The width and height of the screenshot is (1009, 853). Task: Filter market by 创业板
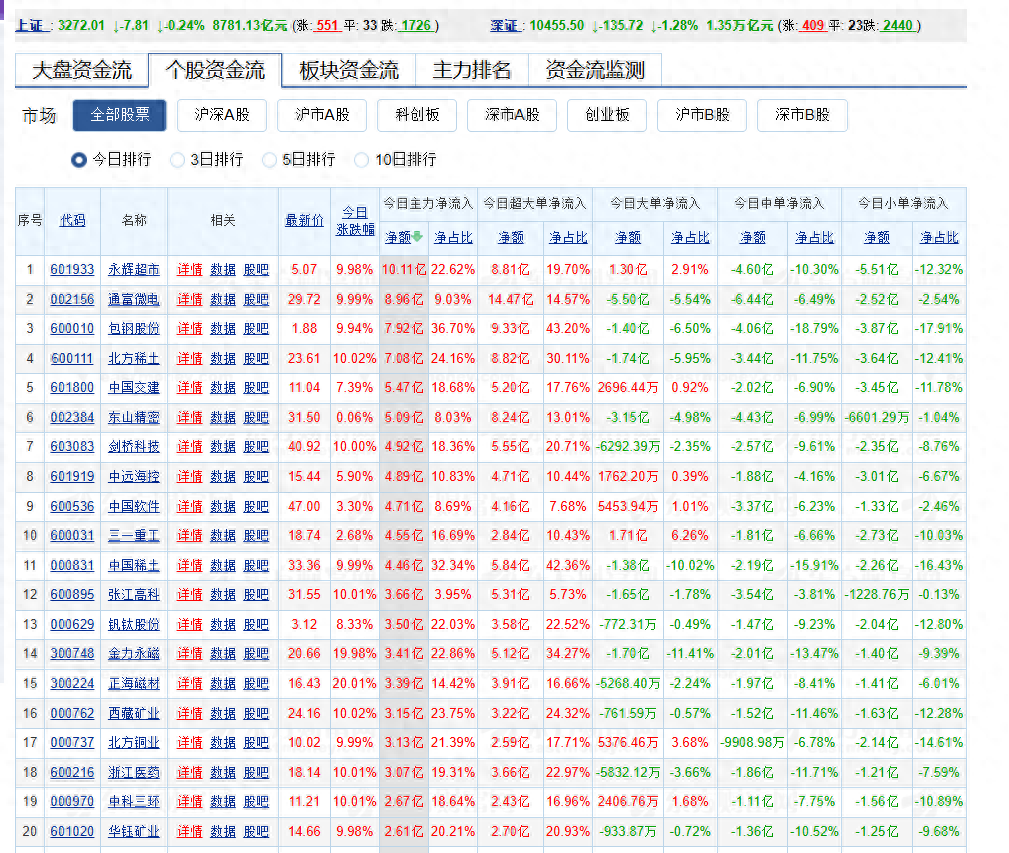[607, 115]
